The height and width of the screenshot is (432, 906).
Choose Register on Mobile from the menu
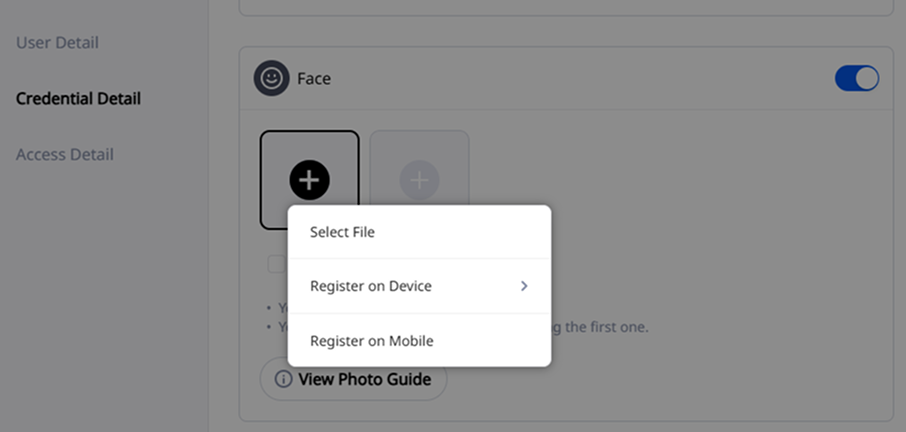[372, 341]
